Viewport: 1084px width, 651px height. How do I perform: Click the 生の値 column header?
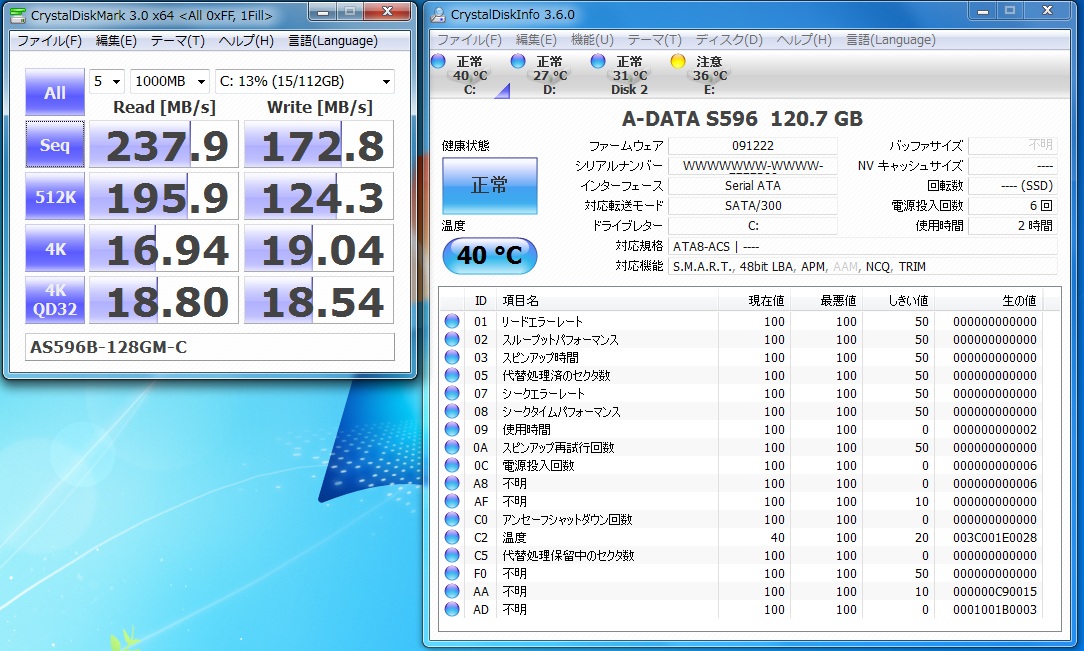[x=989, y=301]
